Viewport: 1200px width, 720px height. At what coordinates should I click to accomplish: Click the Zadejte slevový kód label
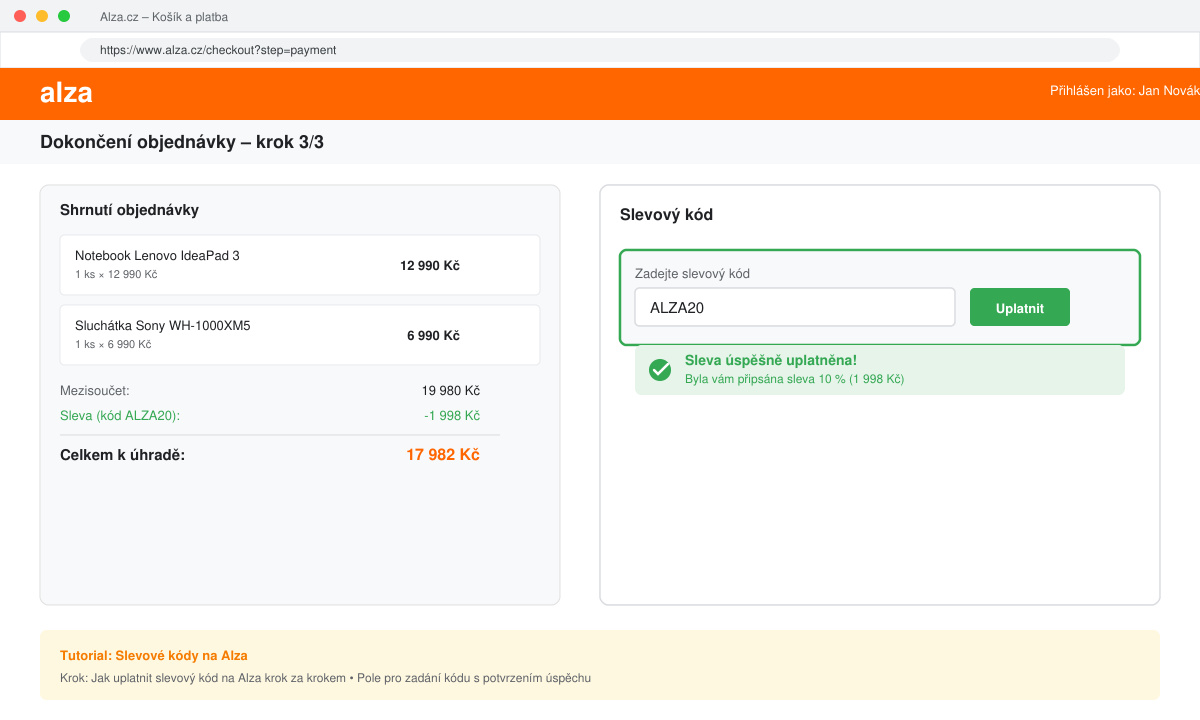tap(692, 274)
